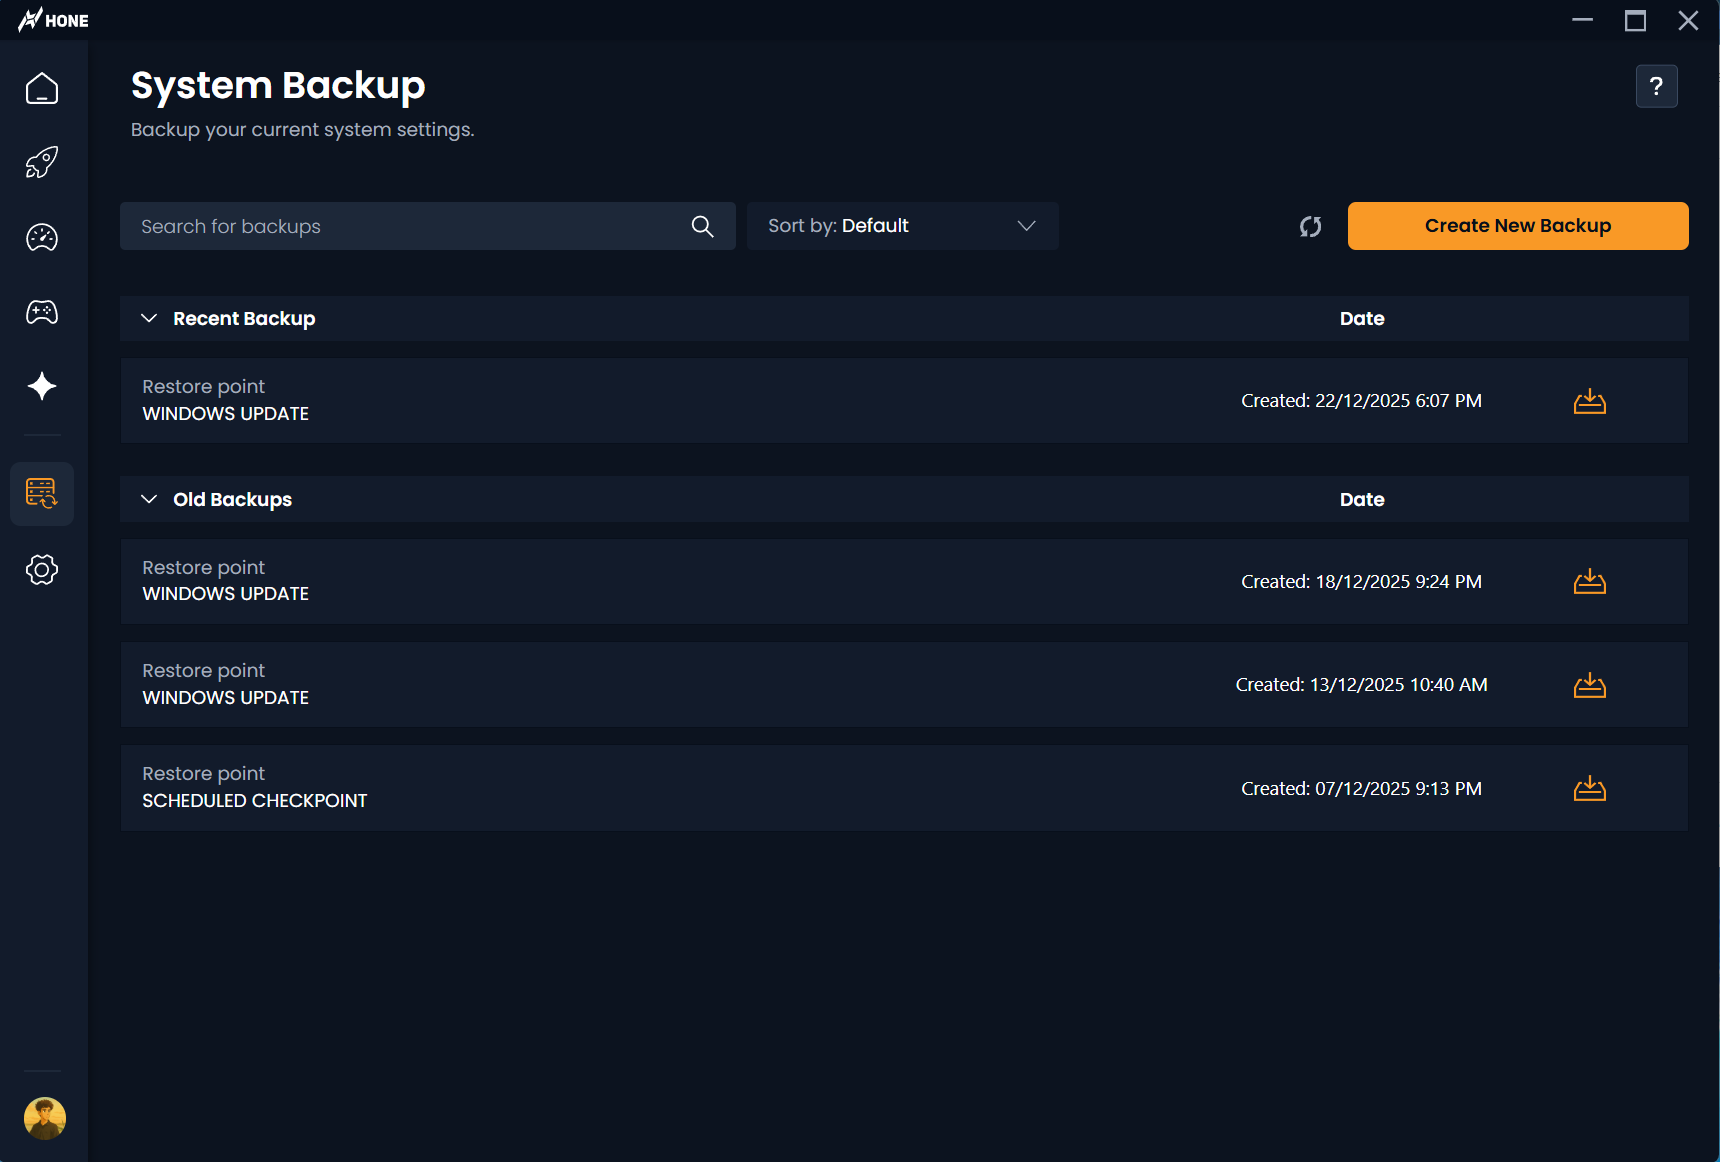Restore the 22/12/2025 6:07 PM backup

point(1589,402)
